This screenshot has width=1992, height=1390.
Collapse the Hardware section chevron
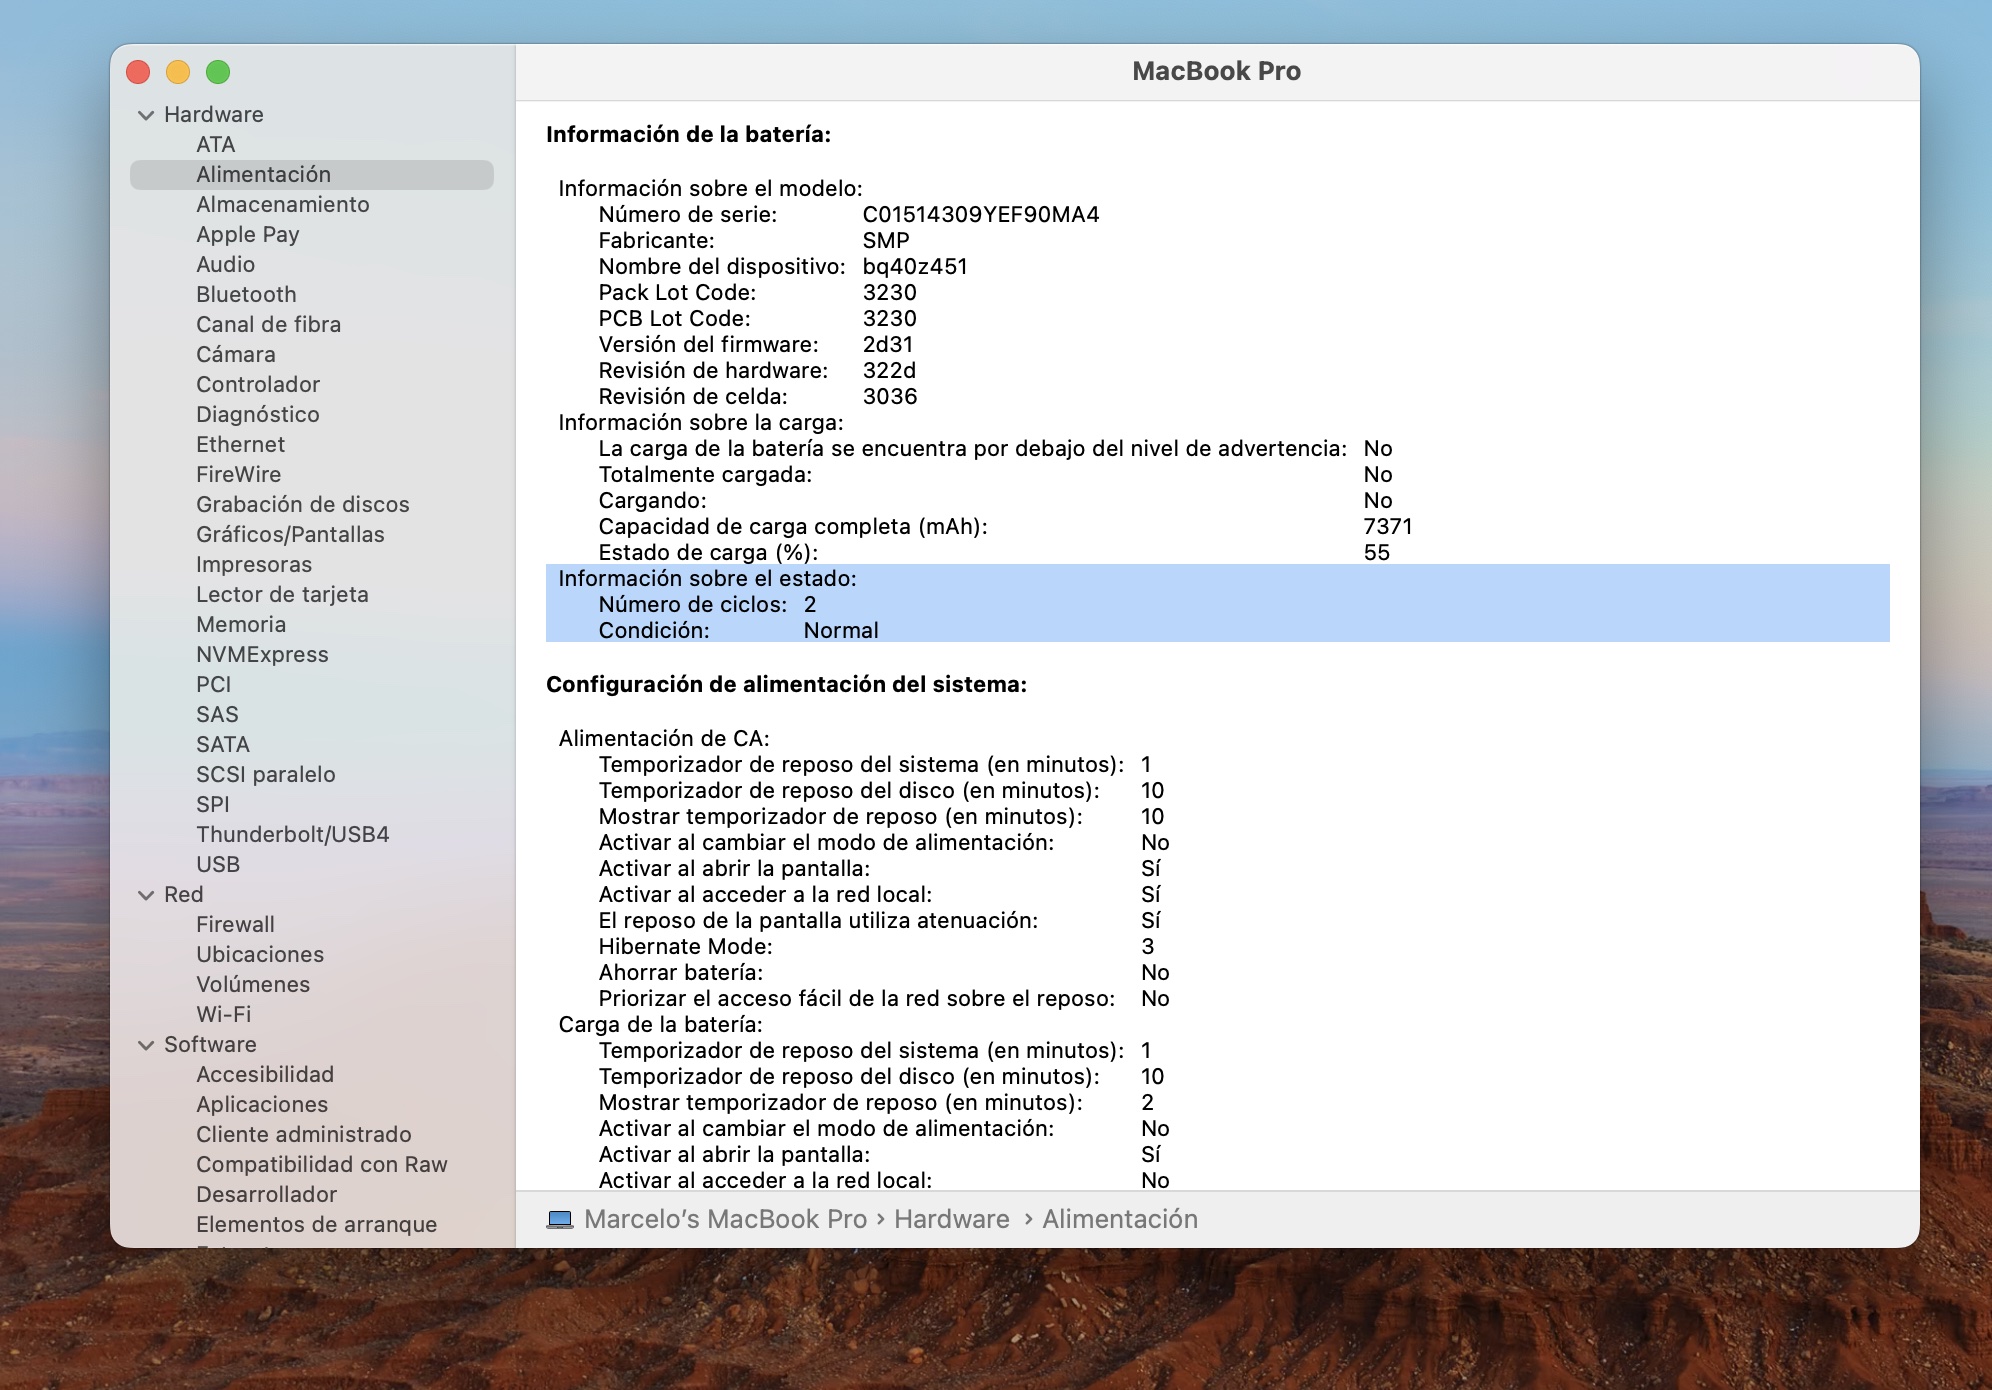146,115
